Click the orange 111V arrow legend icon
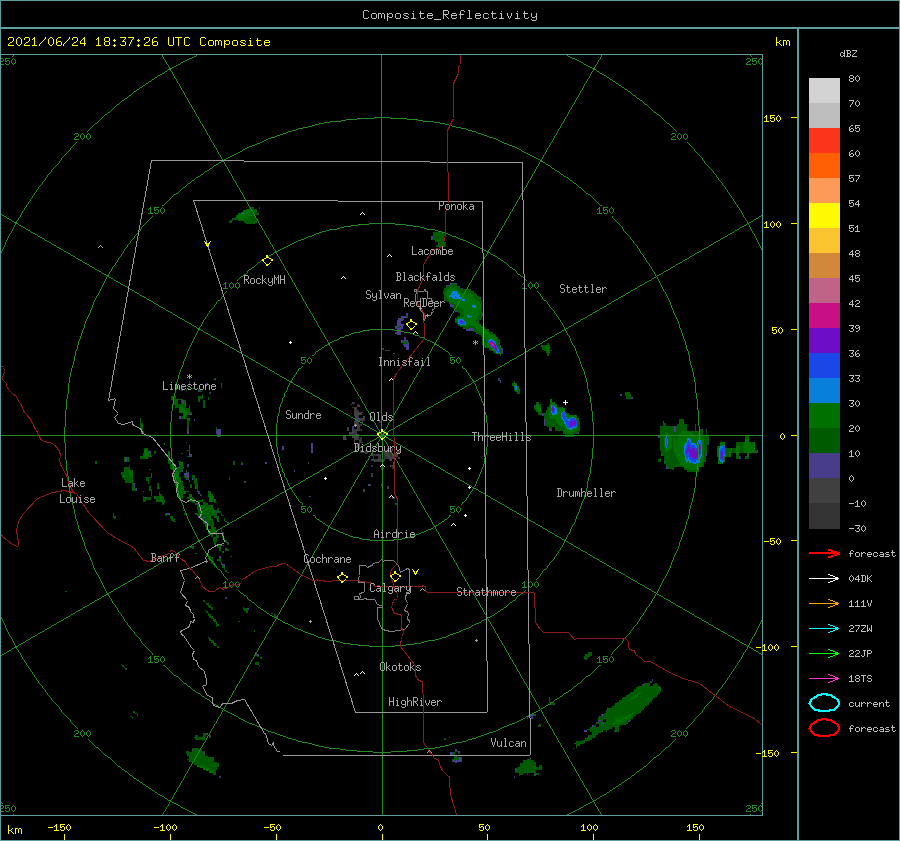 [x=824, y=603]
